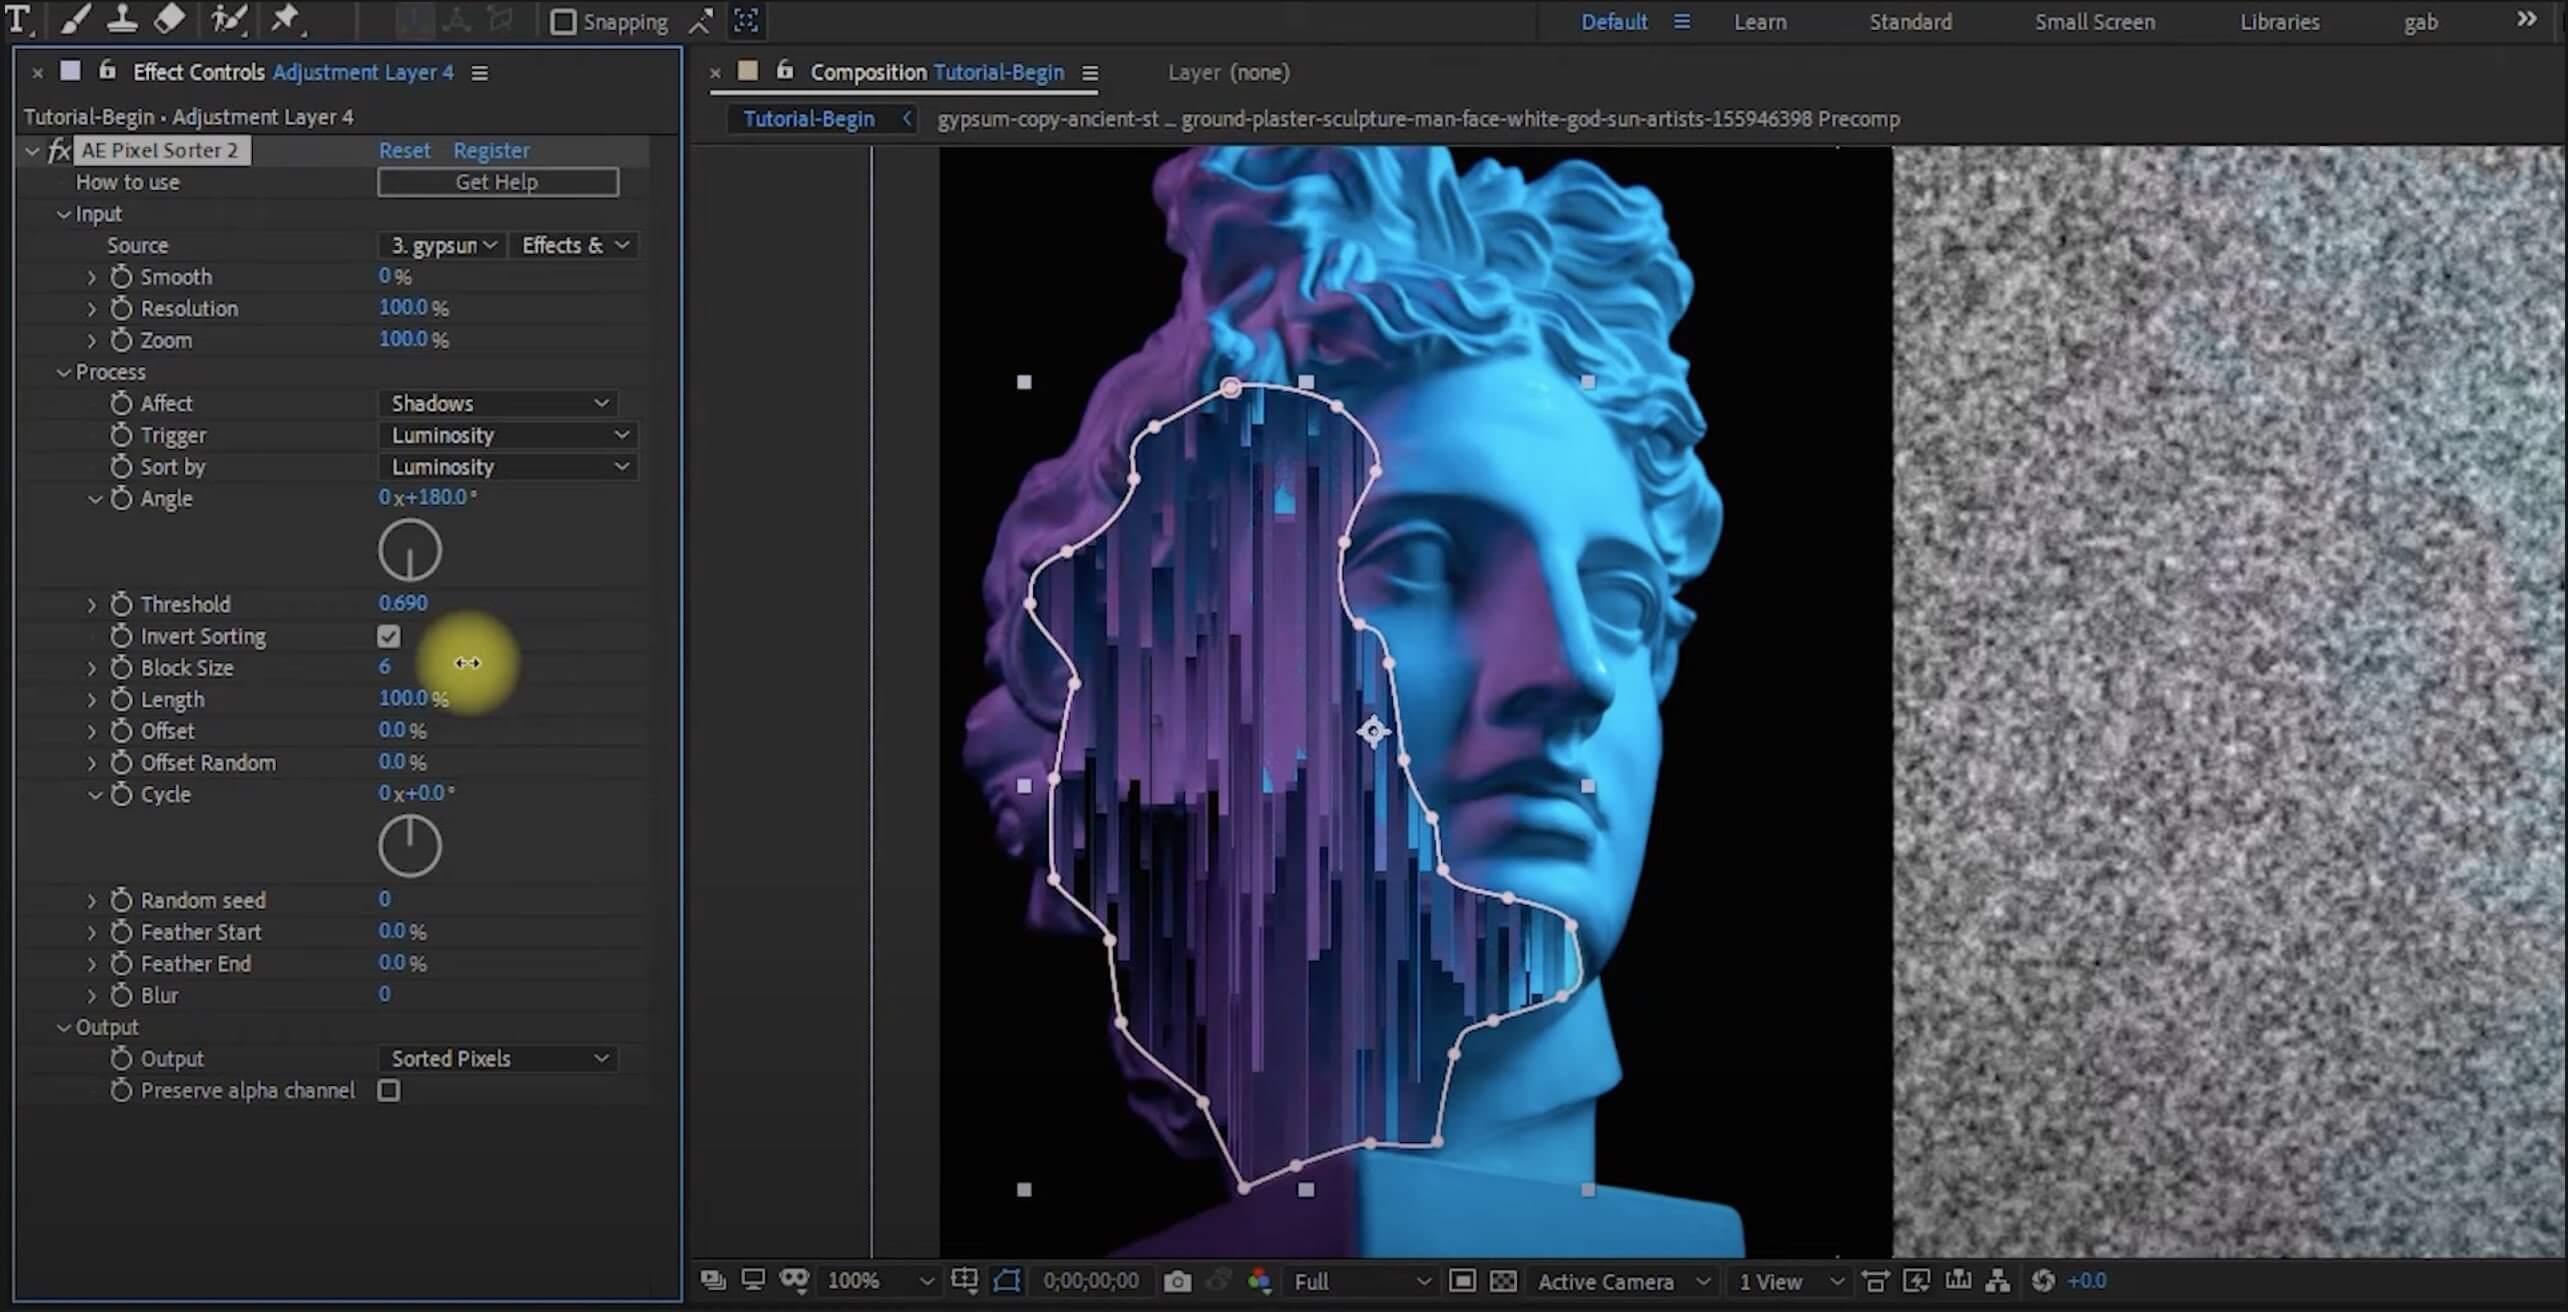Select the Clone Stamp tool

click(122, 18)
